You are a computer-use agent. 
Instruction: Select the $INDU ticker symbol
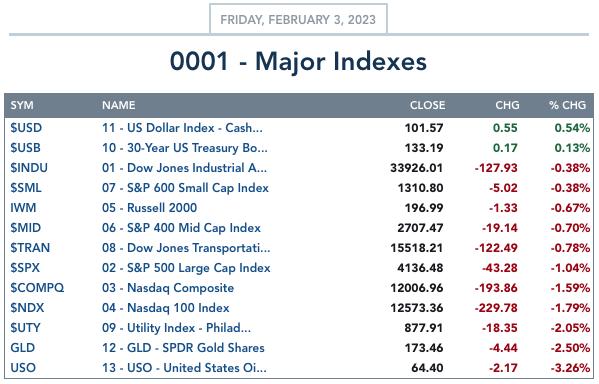[29, 168]
